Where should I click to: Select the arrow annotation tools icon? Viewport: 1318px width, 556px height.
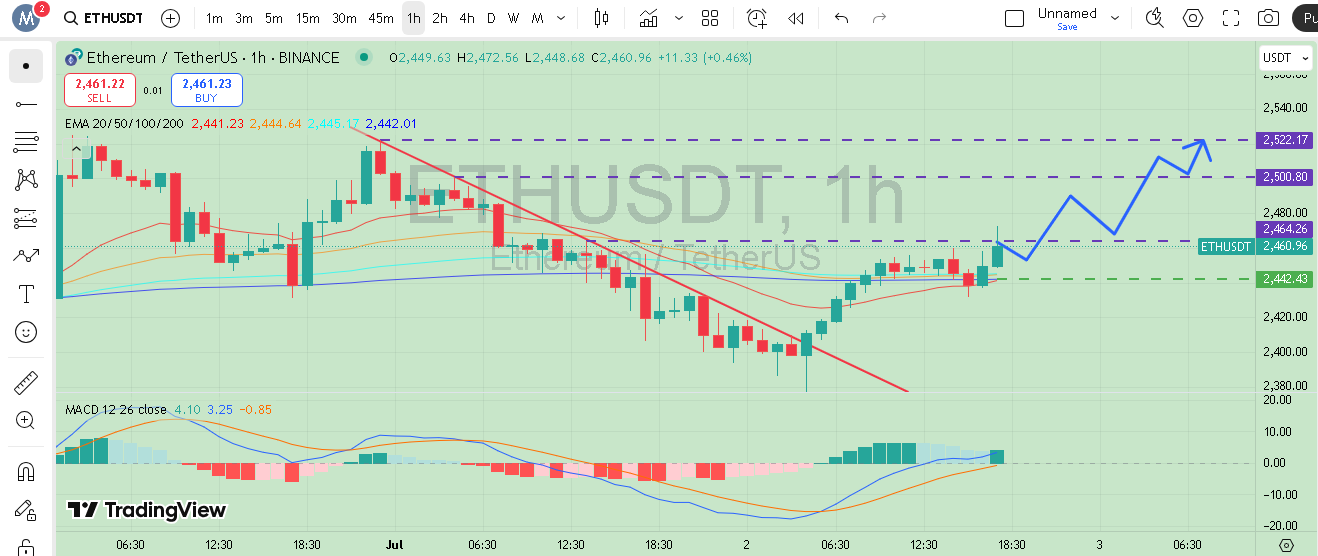[x=26, y=256]
